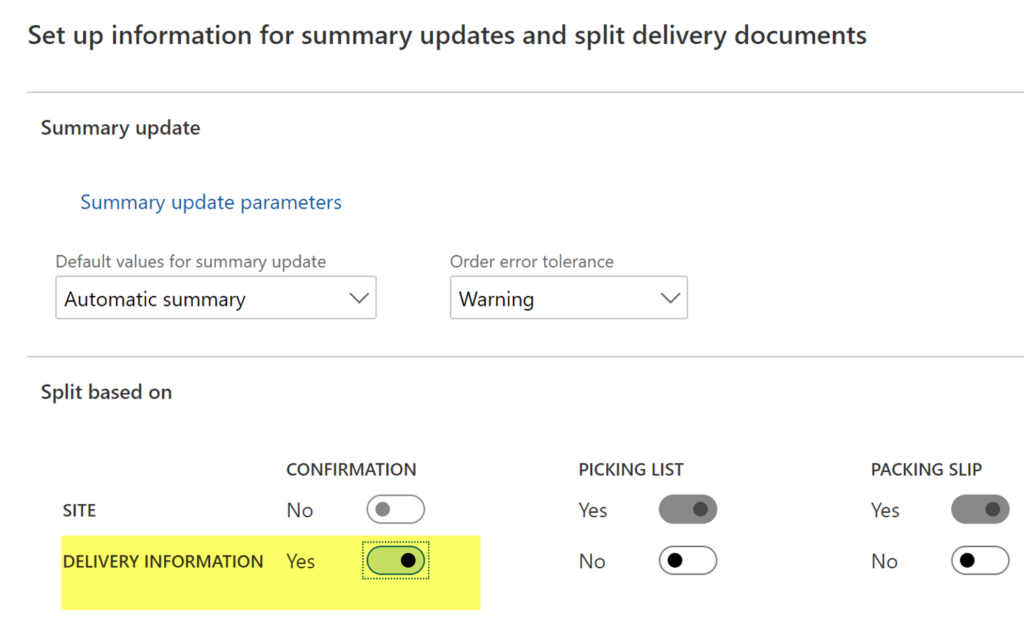
Task: Turn off Site split for Picking list
Action: coord(688,510)
